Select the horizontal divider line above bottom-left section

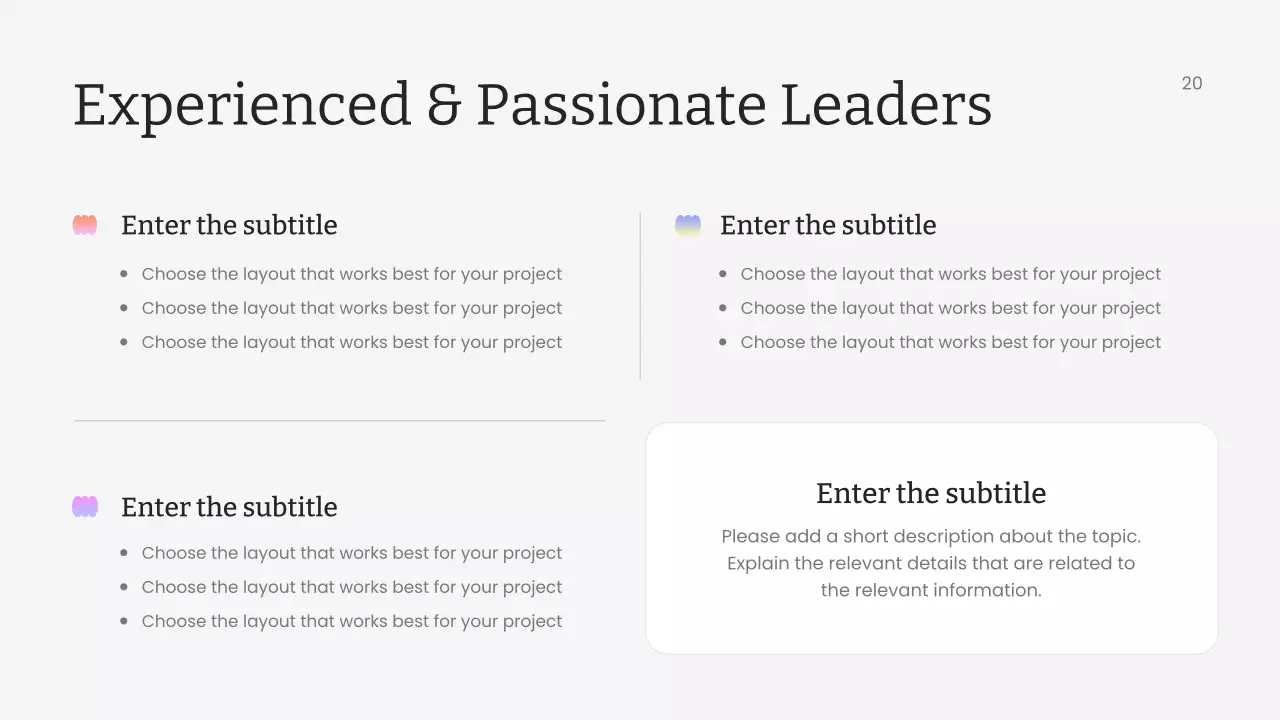339,421
